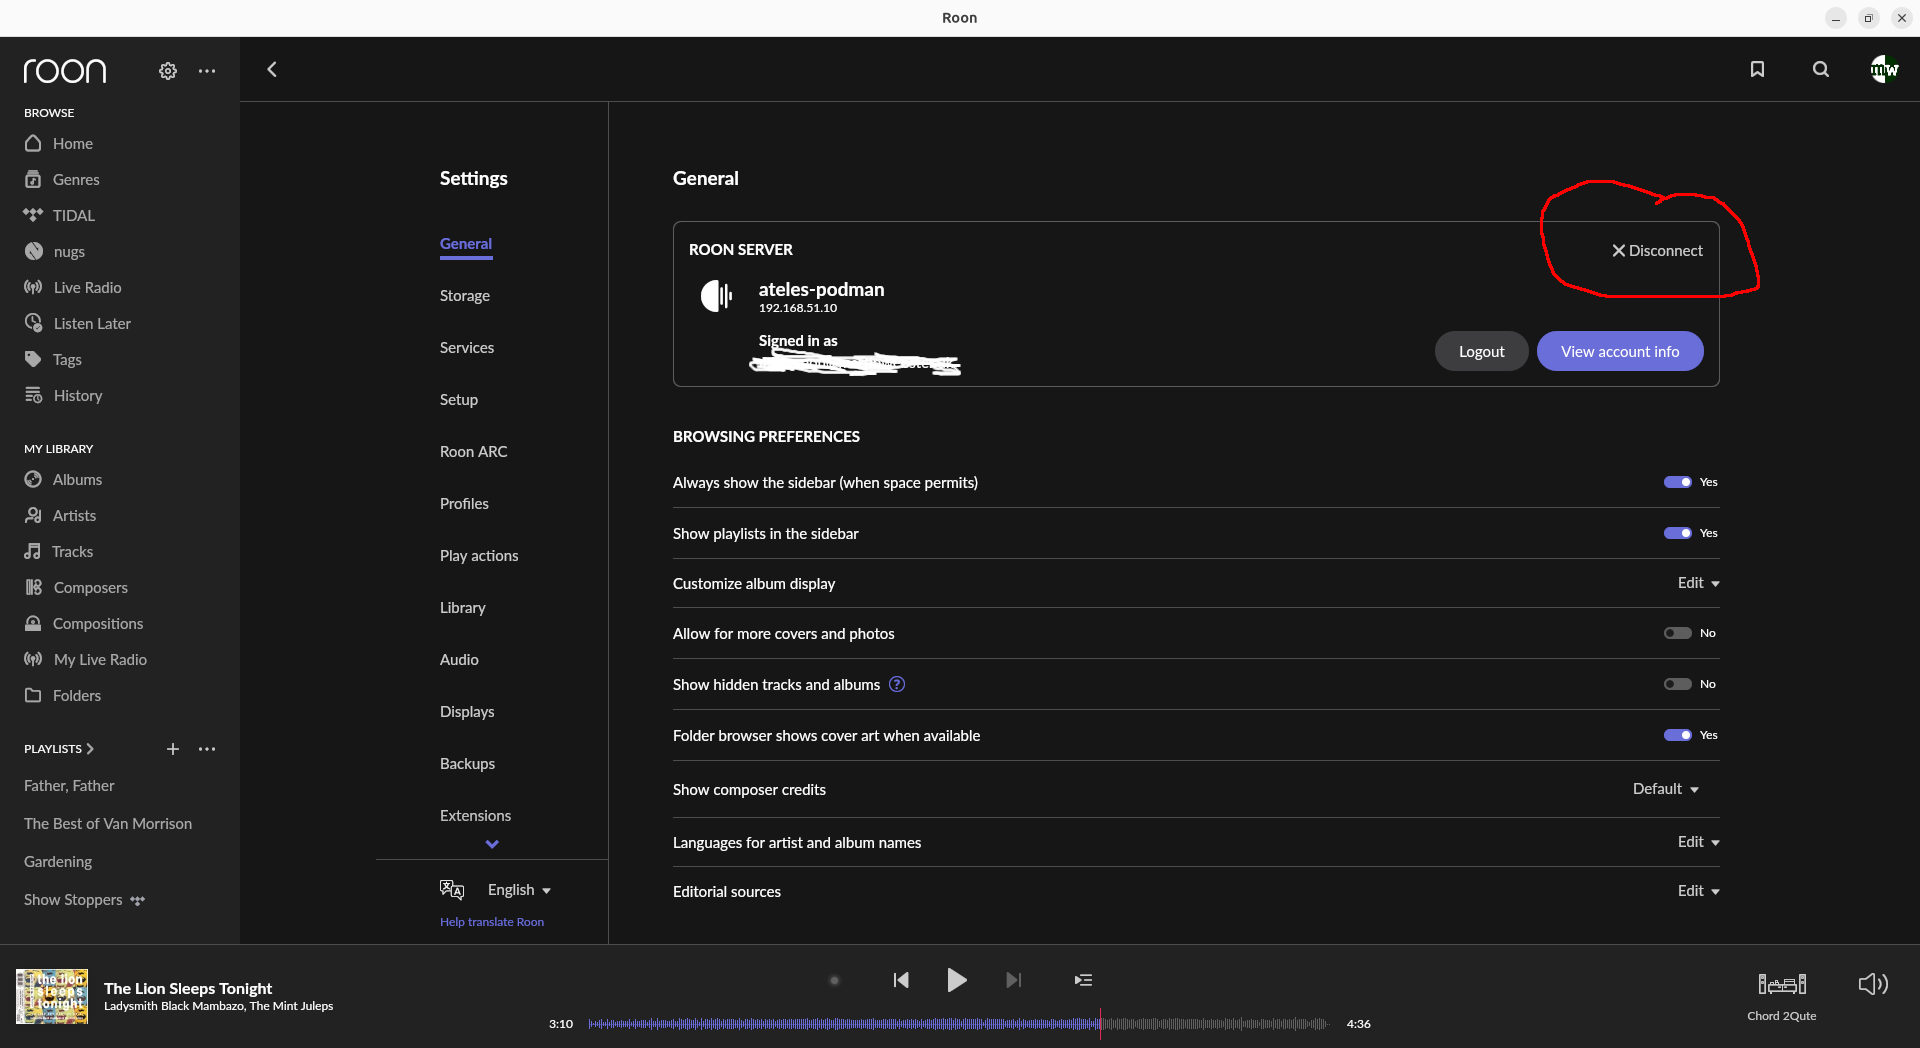The height and width of the screenshot is (1048, 1920).
Task: Click the Roon logo in the sidebar
Action: (x=65, y=71)
